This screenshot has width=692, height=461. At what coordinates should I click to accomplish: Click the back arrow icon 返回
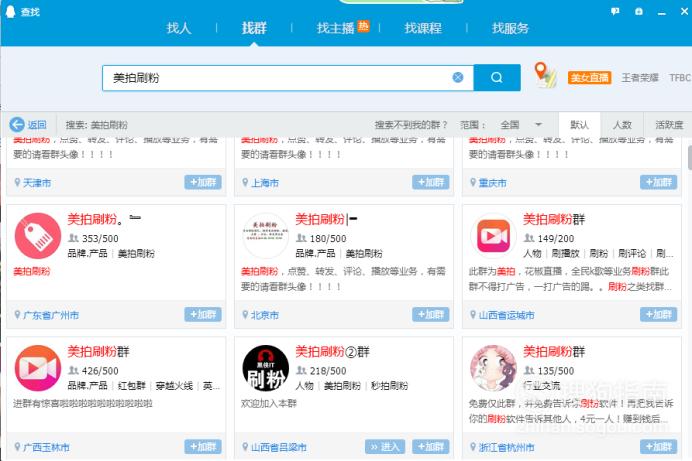pyautogui.click(x=17, y=125)
